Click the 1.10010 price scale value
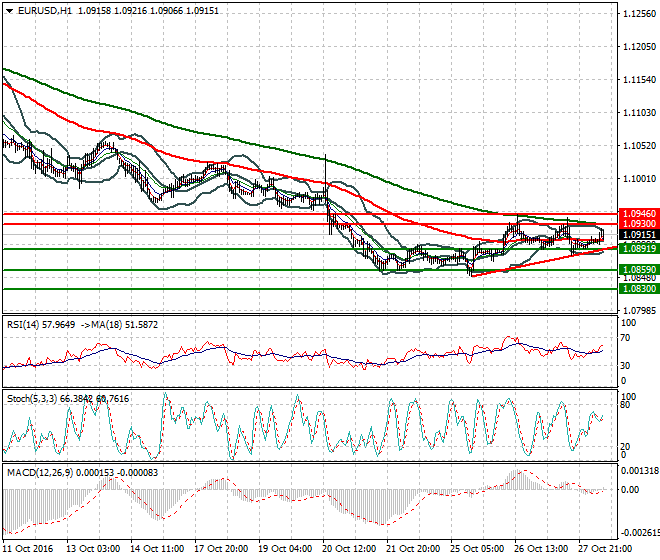660x560 pixels. tap(639, 179)
